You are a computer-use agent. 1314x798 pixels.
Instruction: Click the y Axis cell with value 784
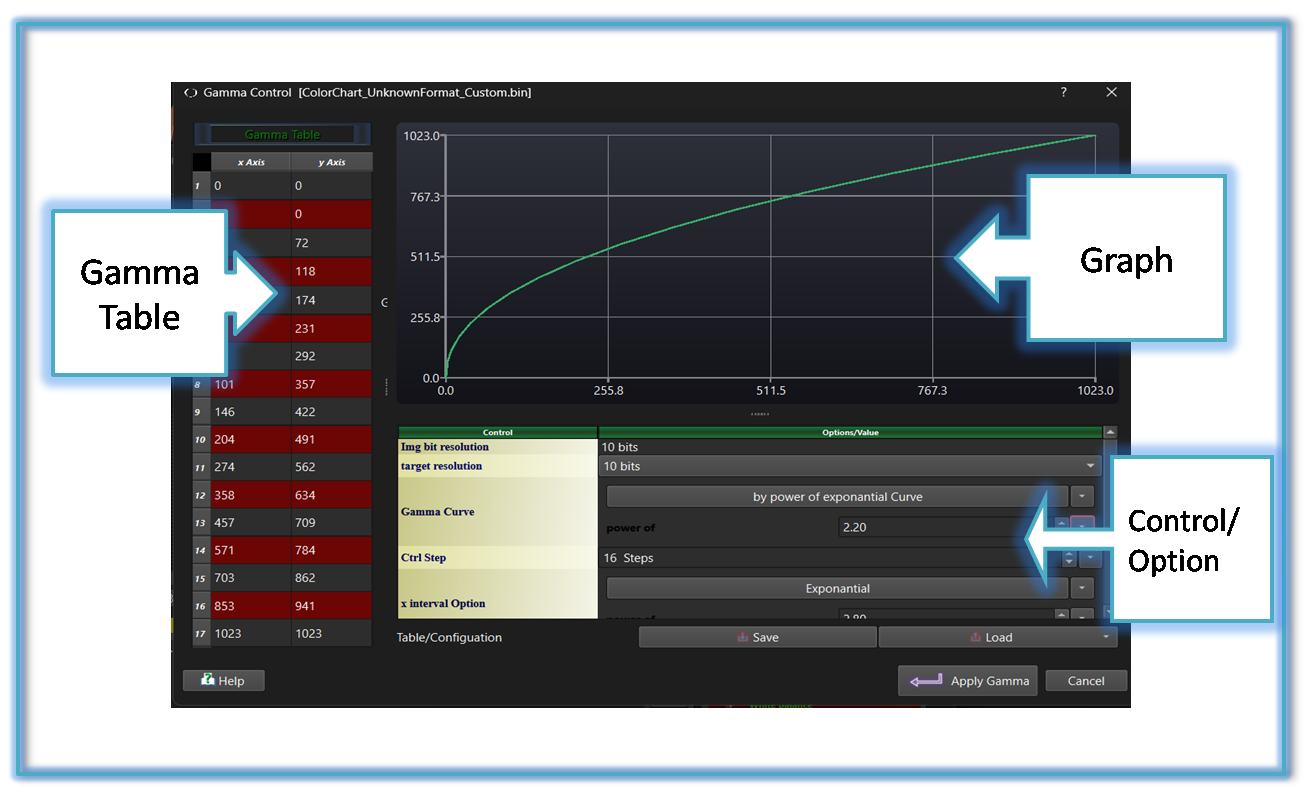332,550
